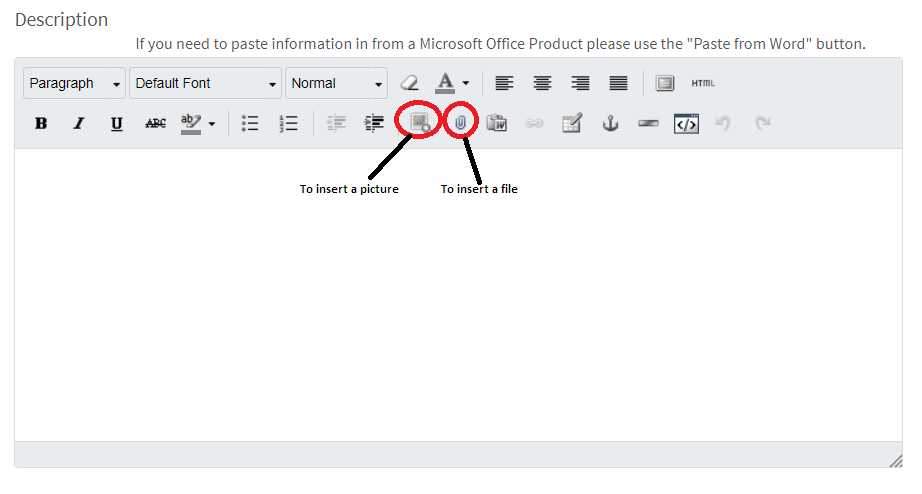Toggle underline formatting

(x=116, y=124)
